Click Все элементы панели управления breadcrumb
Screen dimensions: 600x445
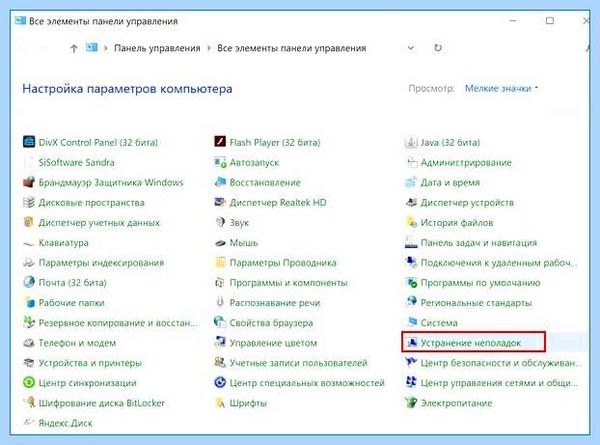(292, 48)
